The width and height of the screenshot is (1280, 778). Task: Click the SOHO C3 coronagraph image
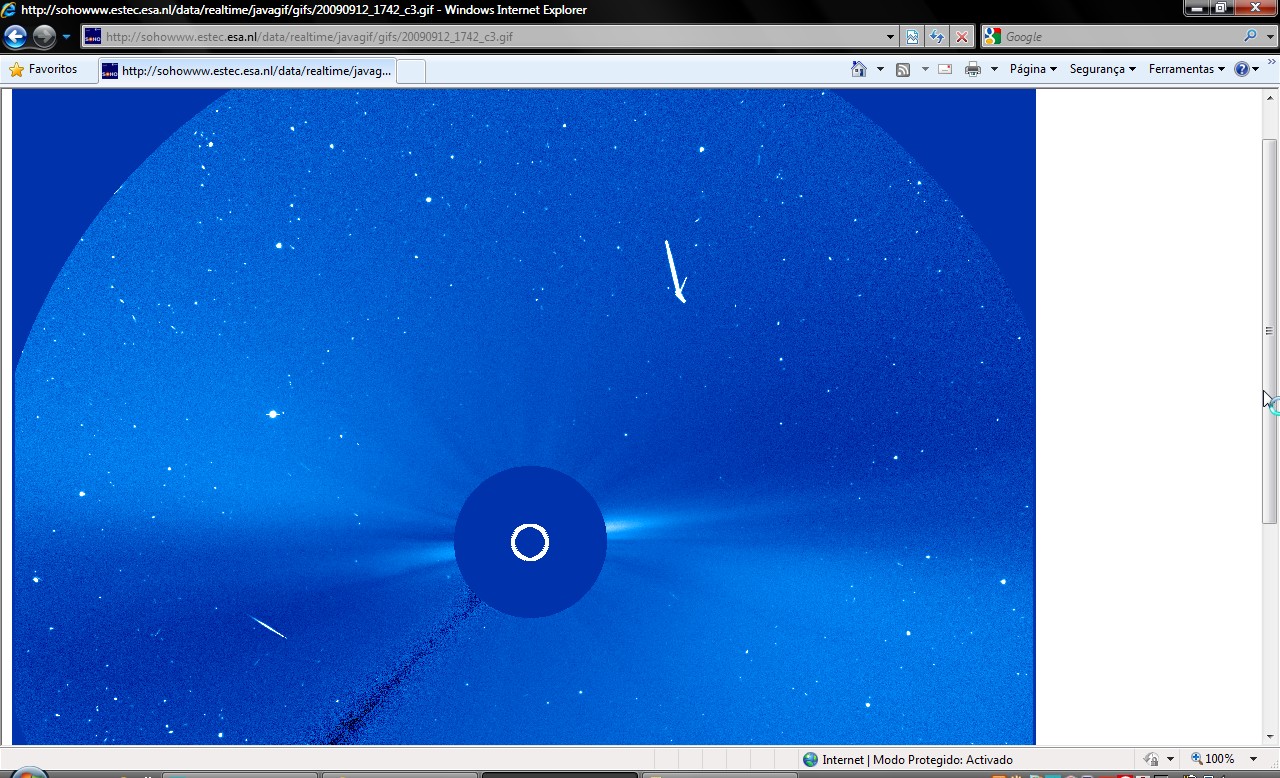524,417
